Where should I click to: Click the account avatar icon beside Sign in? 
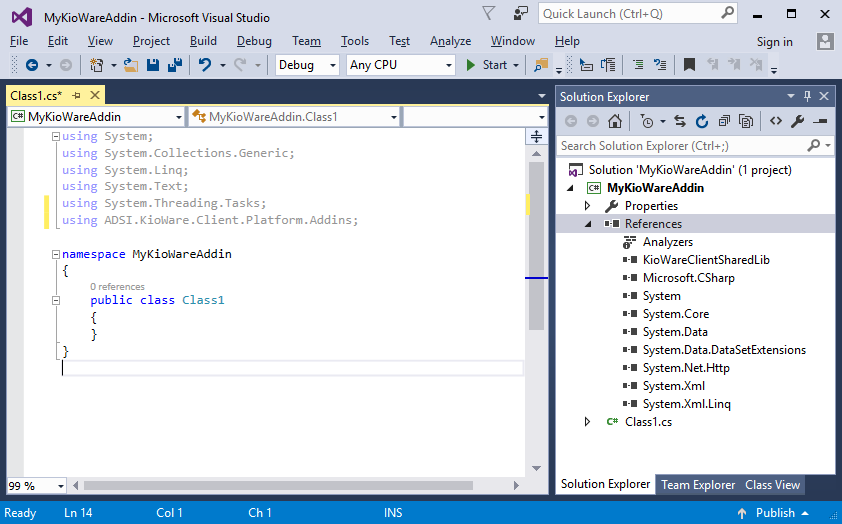coord(825,41)
